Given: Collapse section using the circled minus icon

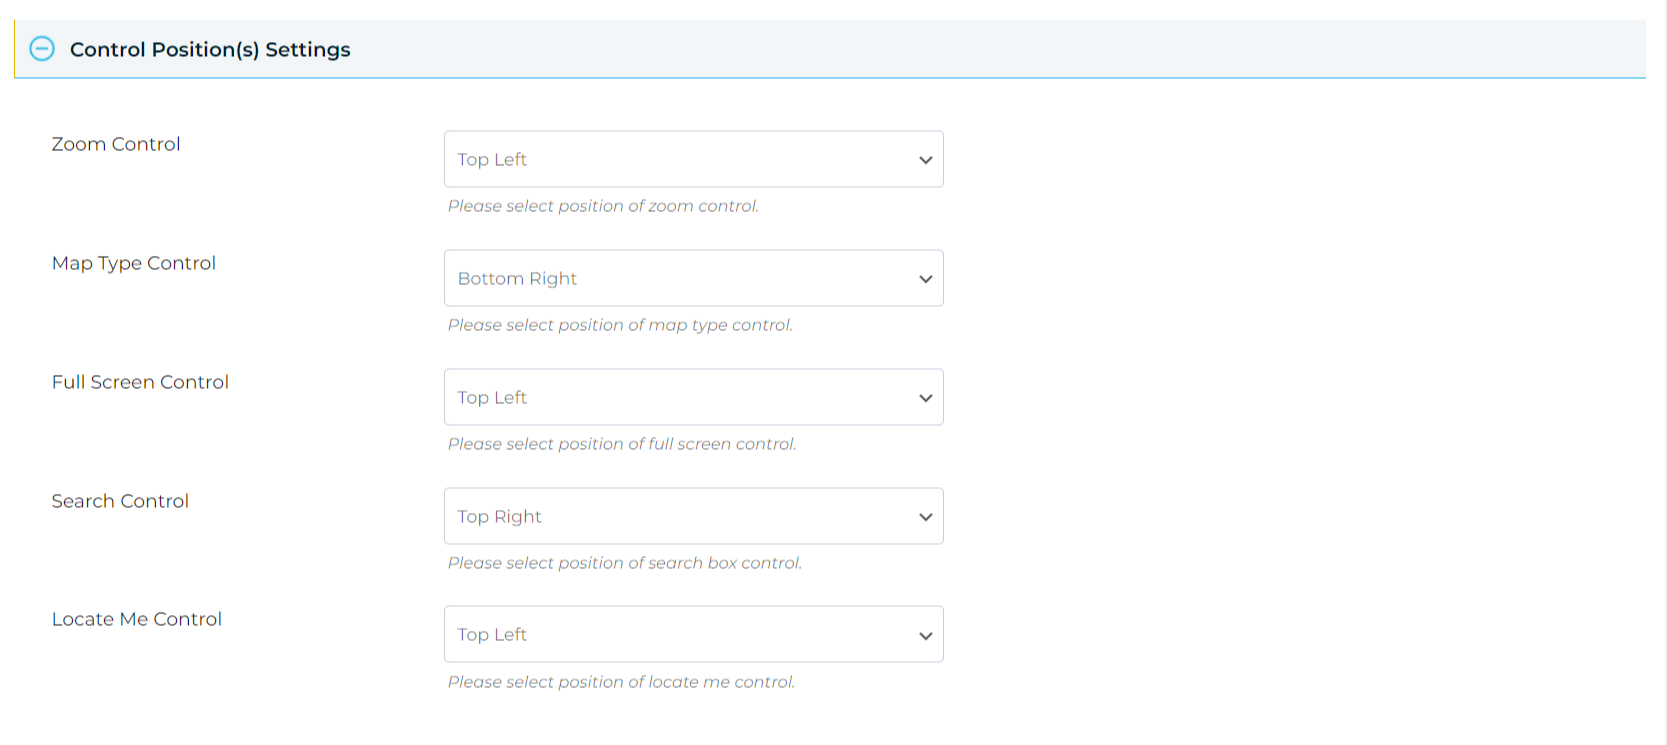Looking at the screenshot, I should [x=42, y=49].
